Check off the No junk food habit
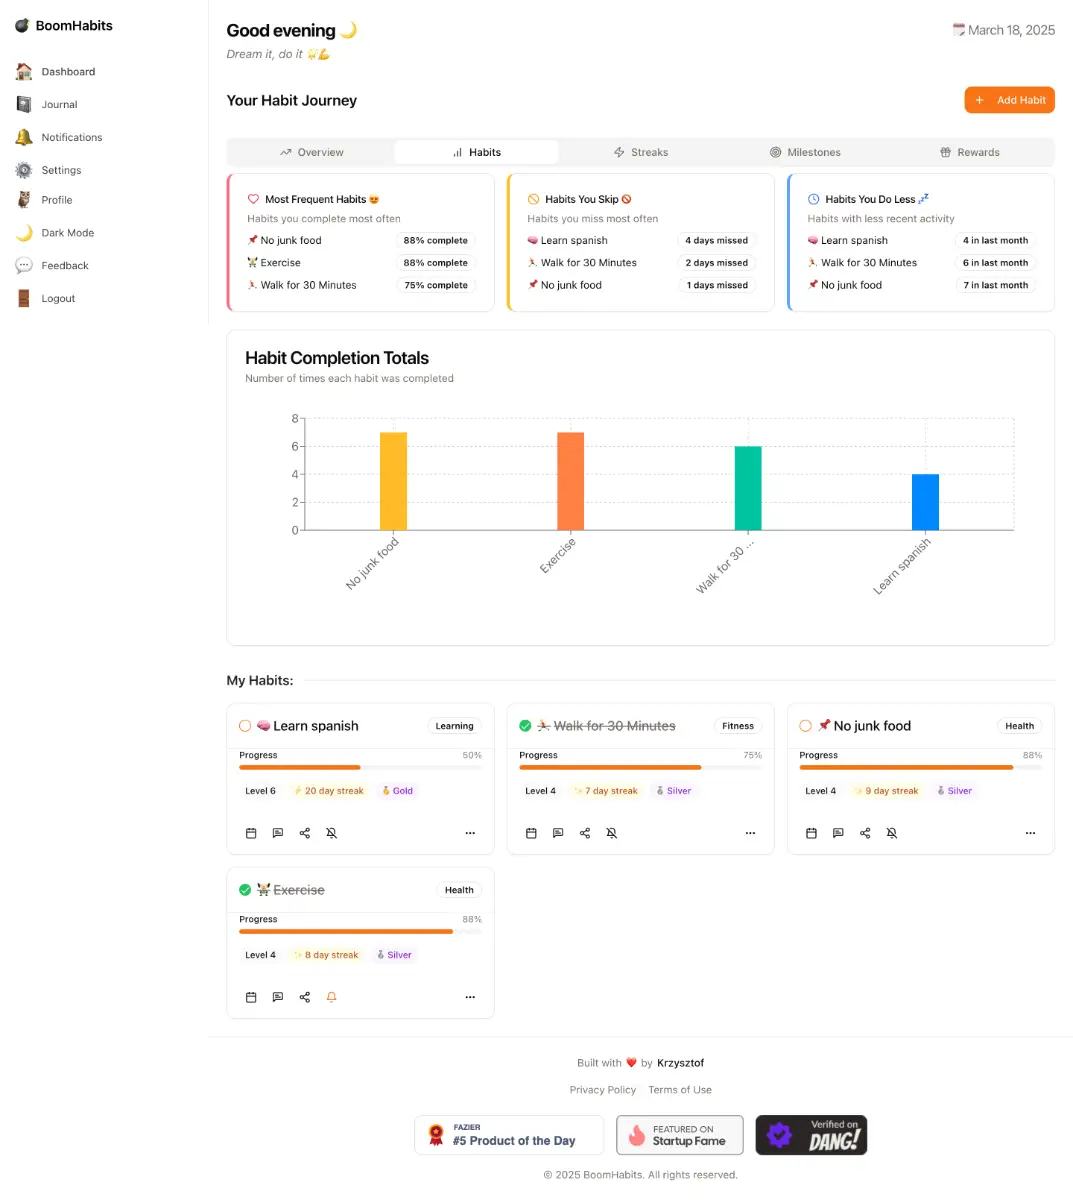1073x1200 pixels. click(805, 726)
